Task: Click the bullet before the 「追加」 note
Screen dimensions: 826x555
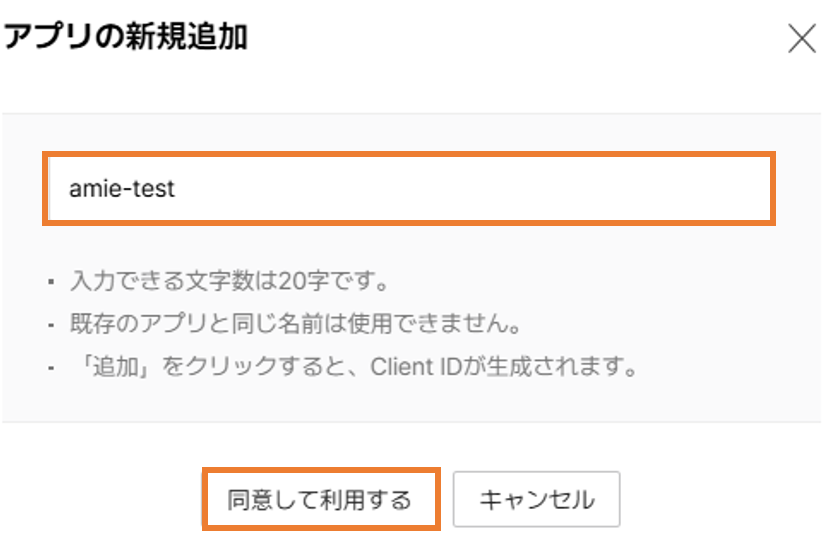Action: click(51, 367)
